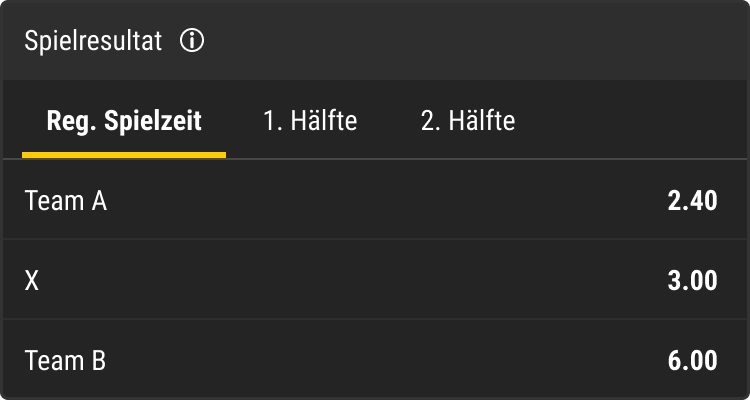The width and height of the screenshot is (750, 400).
Task: Click the empty area of Team B row
Action: [x=383, y=360]
